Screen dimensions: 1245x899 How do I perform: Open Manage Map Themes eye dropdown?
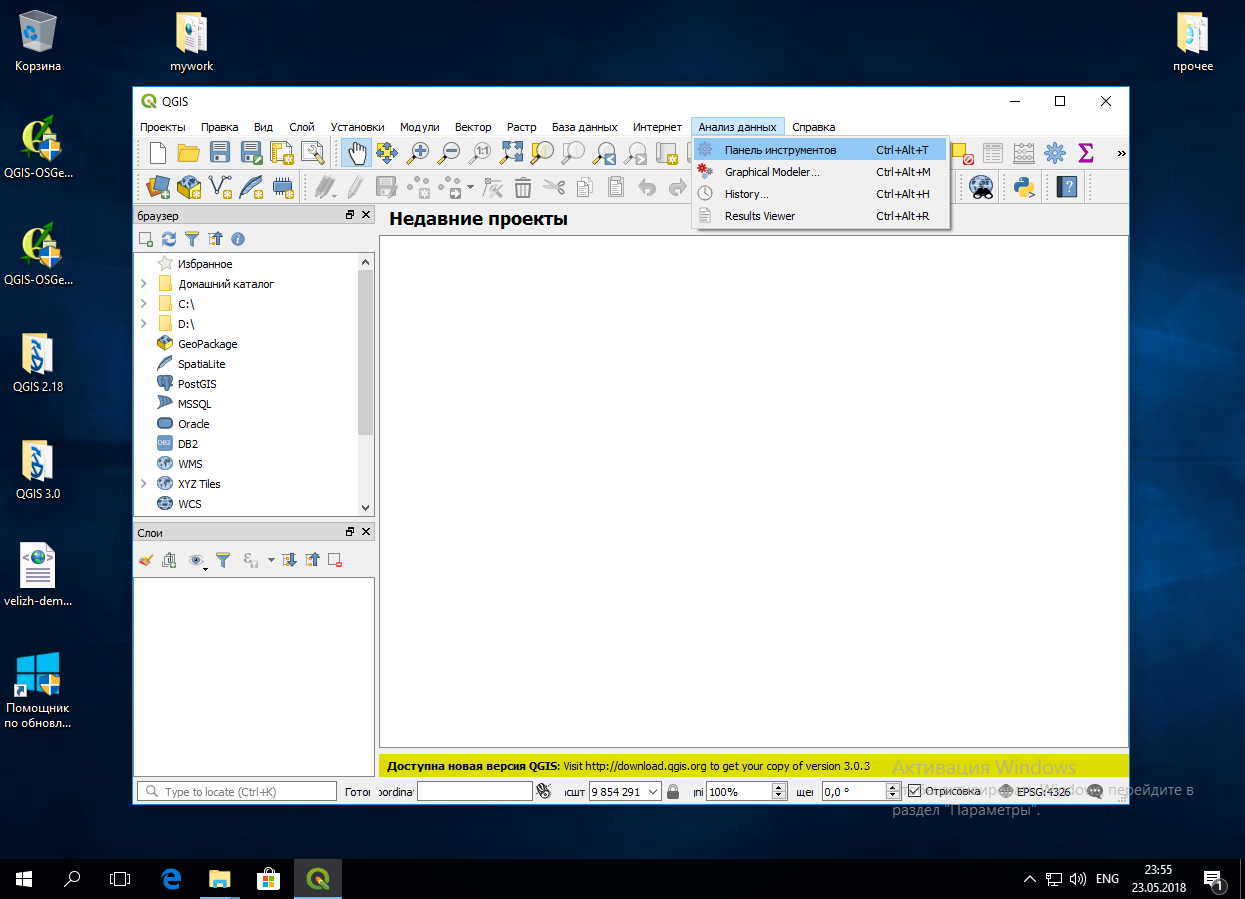(x=198, y=561)
